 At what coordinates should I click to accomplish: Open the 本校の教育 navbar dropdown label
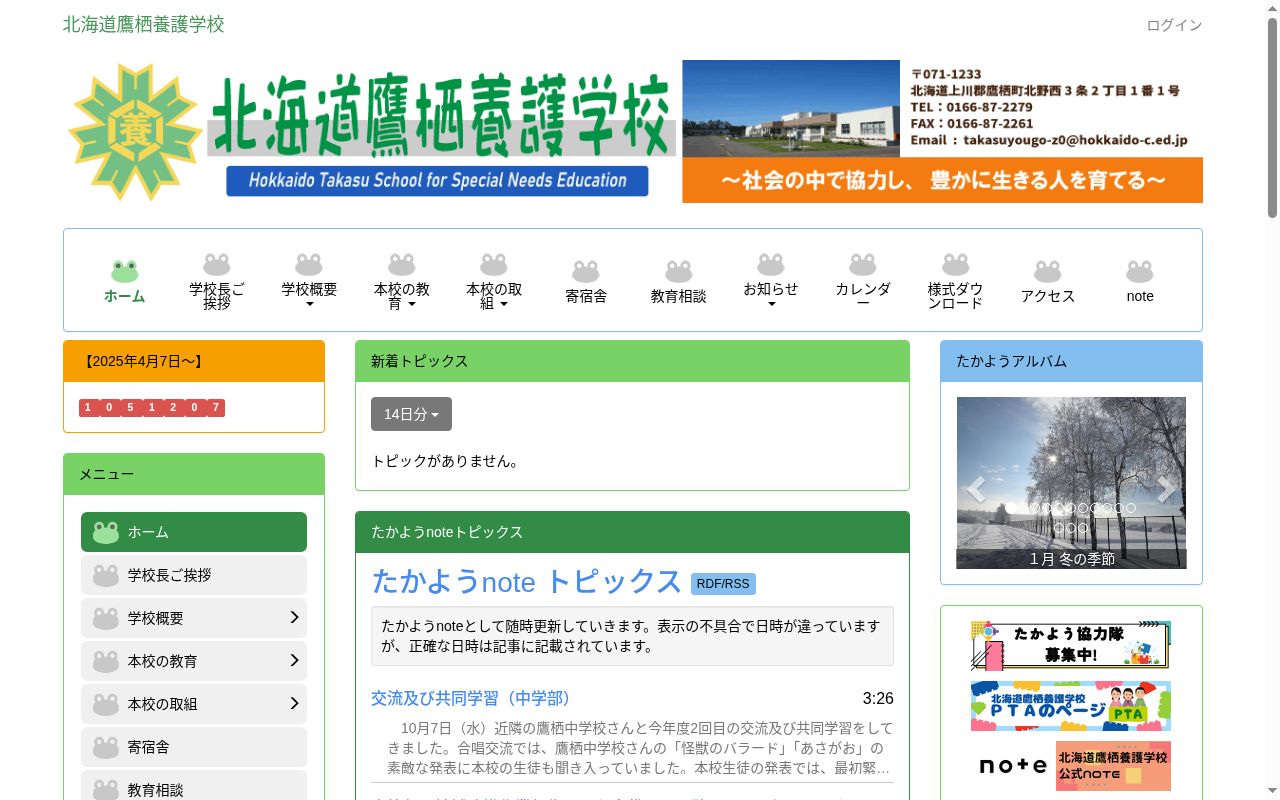pyautogui.click(x=402, y=296)
